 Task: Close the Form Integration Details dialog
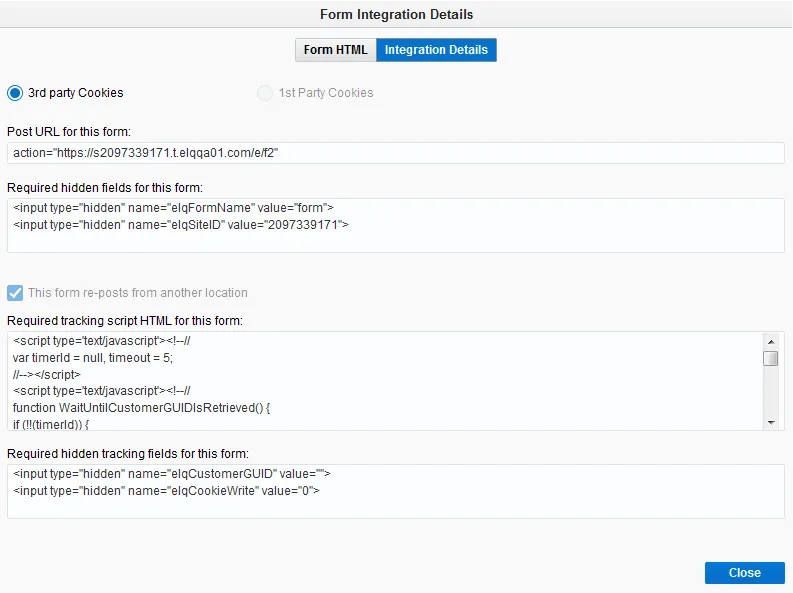[x=744, y=573]
